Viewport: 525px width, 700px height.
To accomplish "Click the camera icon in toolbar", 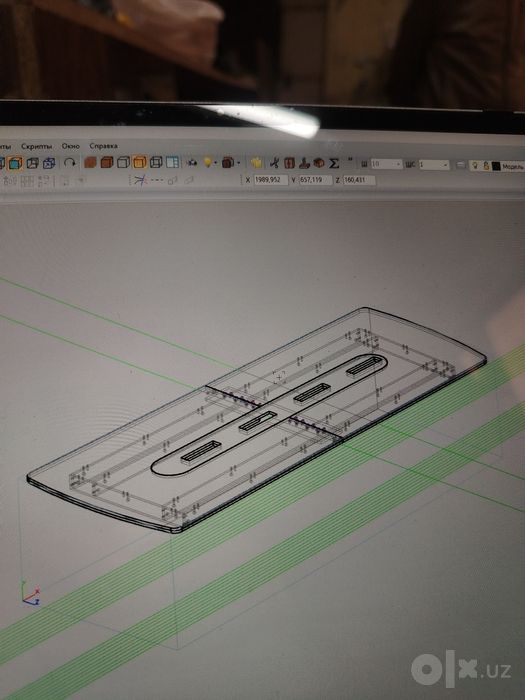I will pyautogui.click(x=192, y=162).
